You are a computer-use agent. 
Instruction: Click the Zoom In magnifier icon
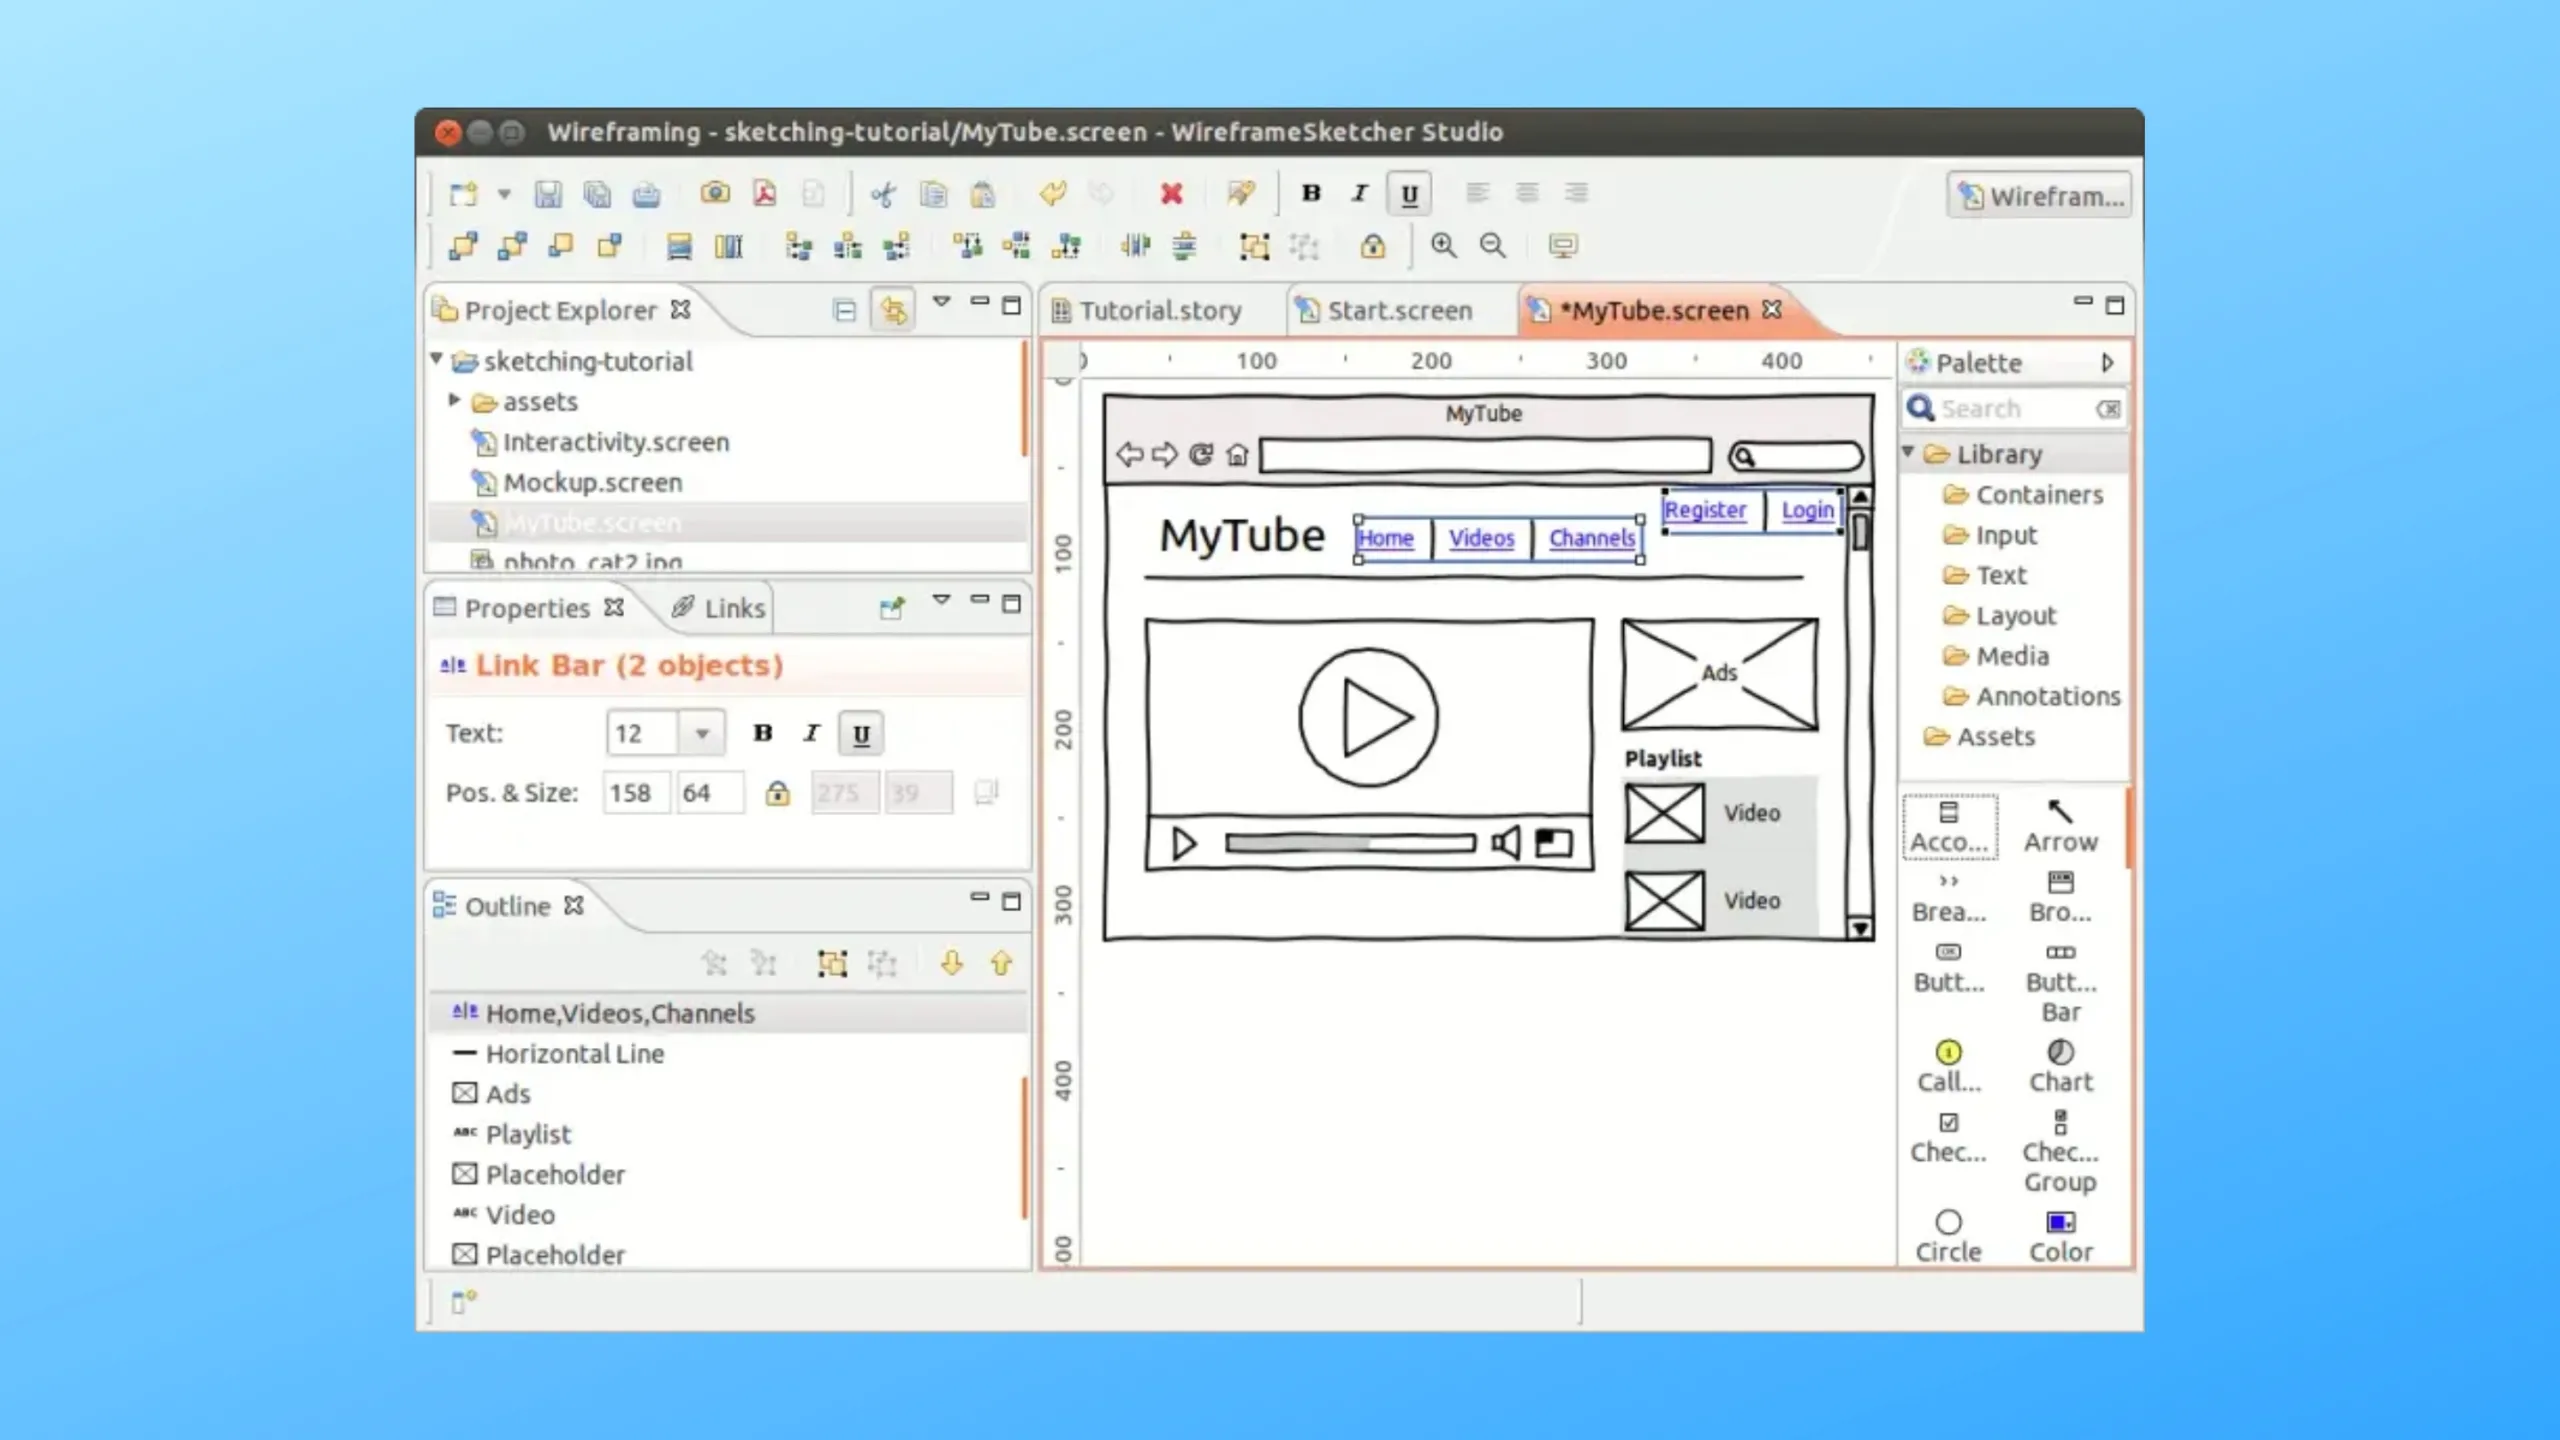(1443, 246)
